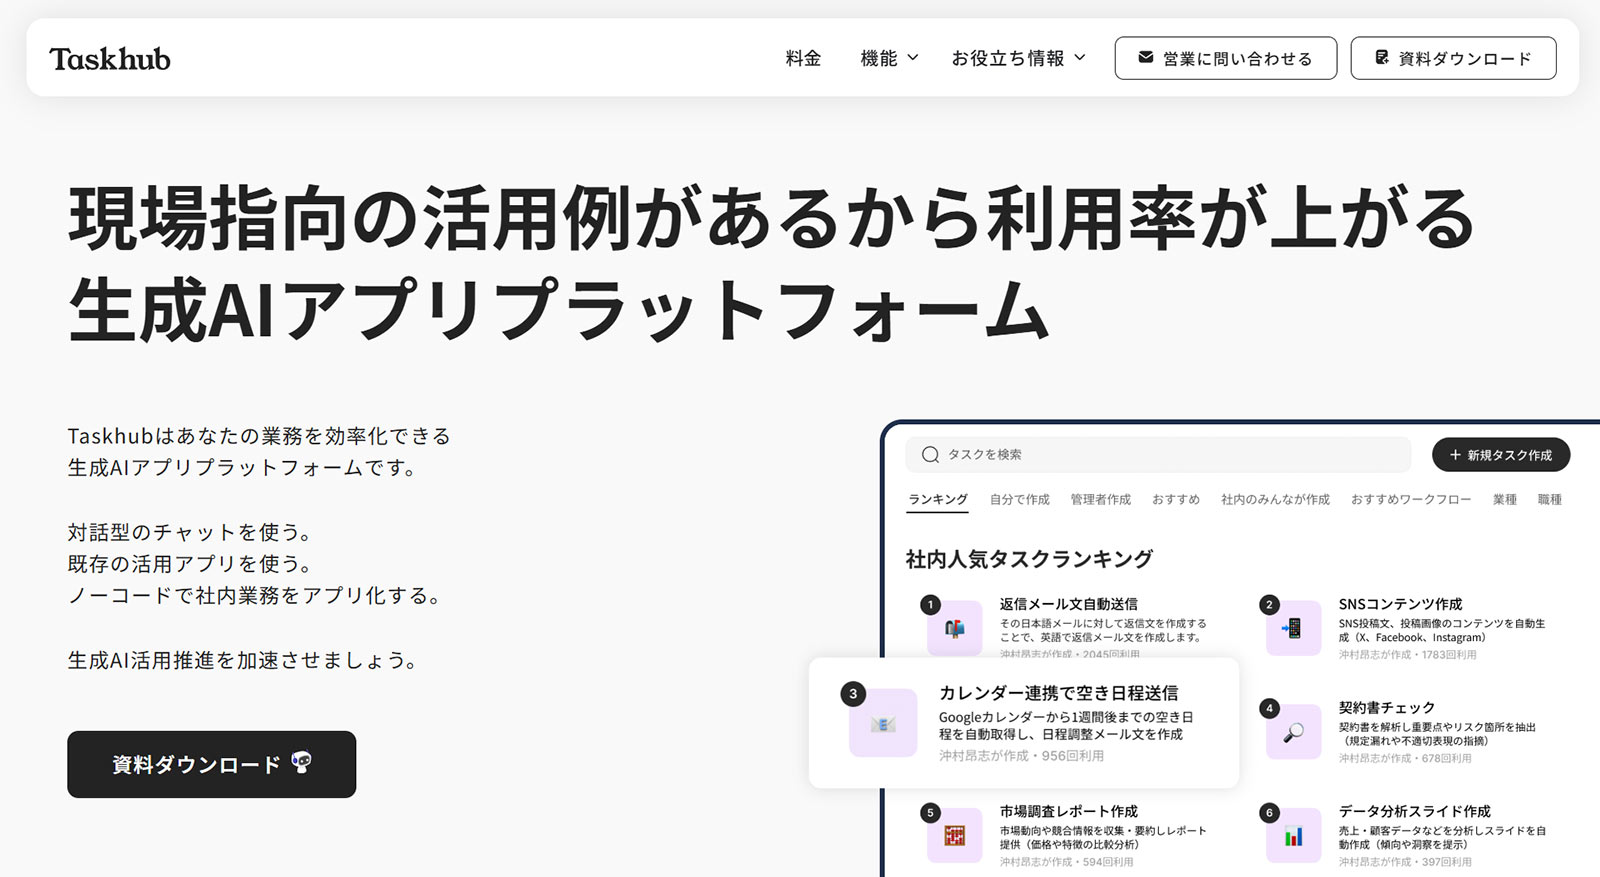The image size is (1600, 877).
Task: Click the bar chart icon for データ分析スライド作成
Action: click(x=1294, y=835)
